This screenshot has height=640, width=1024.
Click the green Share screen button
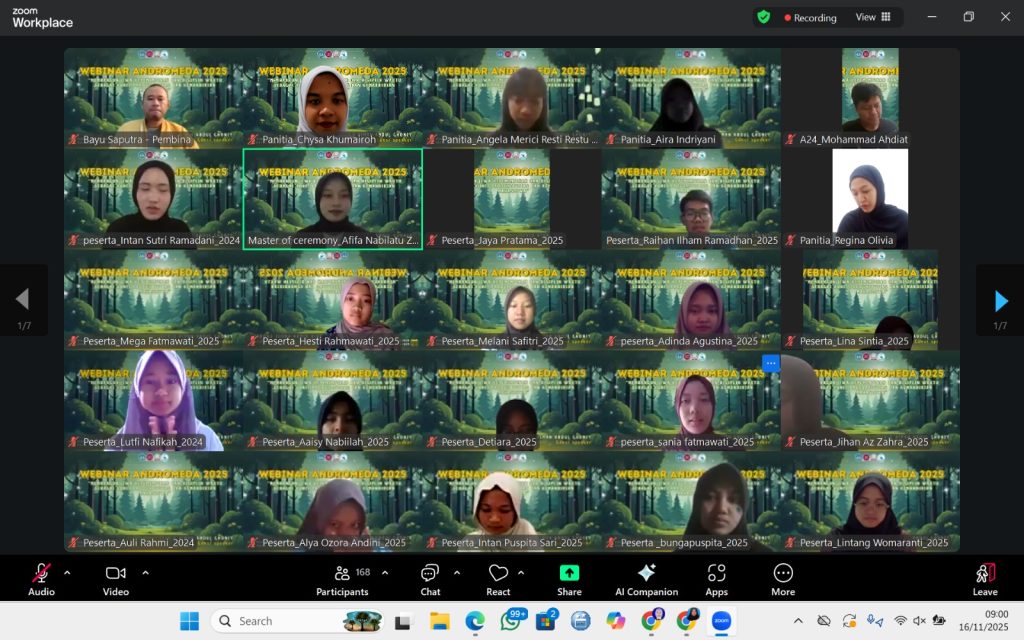click(x=569, y=578)
